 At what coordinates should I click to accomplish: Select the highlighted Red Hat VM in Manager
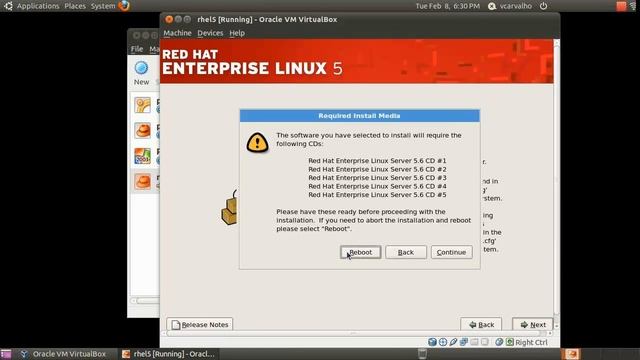tap(142, 182)
